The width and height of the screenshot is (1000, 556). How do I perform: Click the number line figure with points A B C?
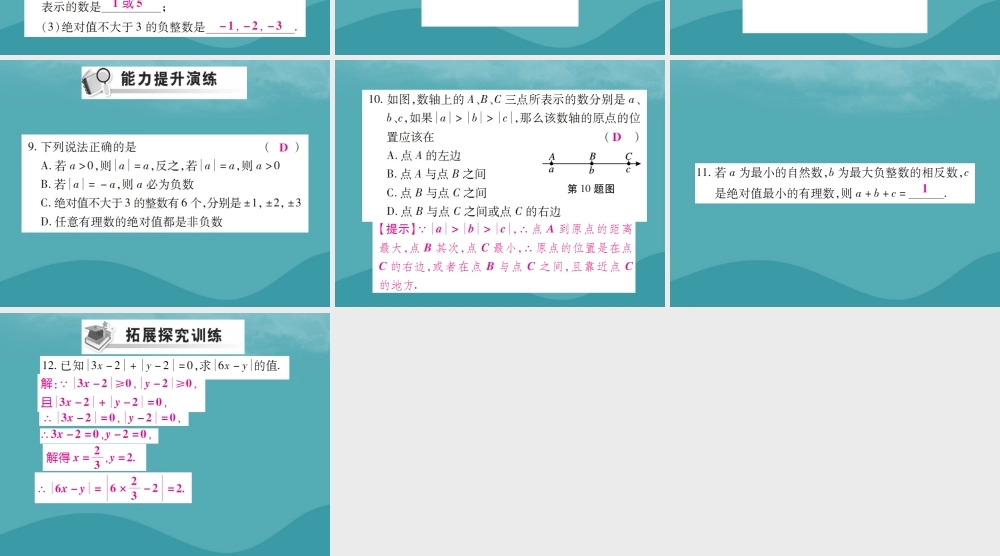click(591, 163)
